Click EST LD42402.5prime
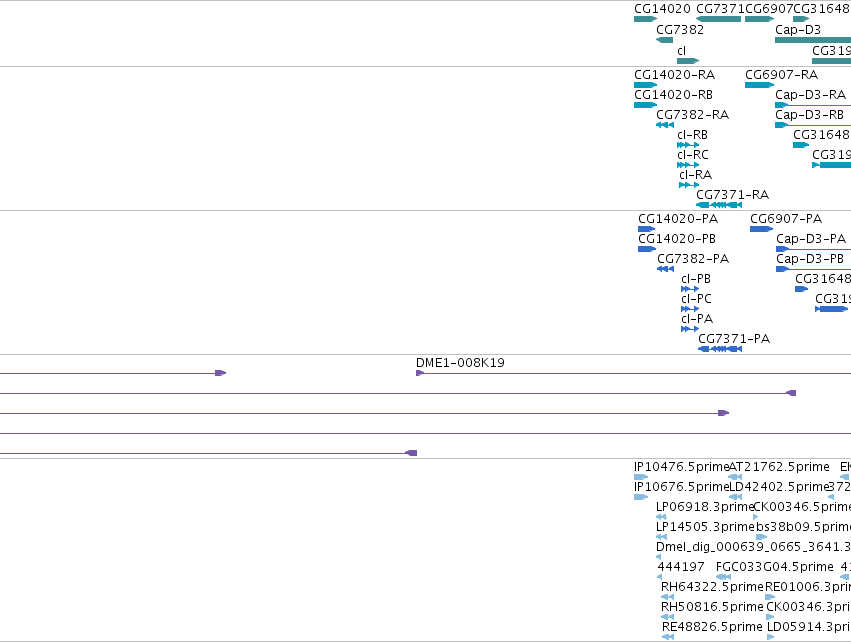 click(x=735, y=497)
